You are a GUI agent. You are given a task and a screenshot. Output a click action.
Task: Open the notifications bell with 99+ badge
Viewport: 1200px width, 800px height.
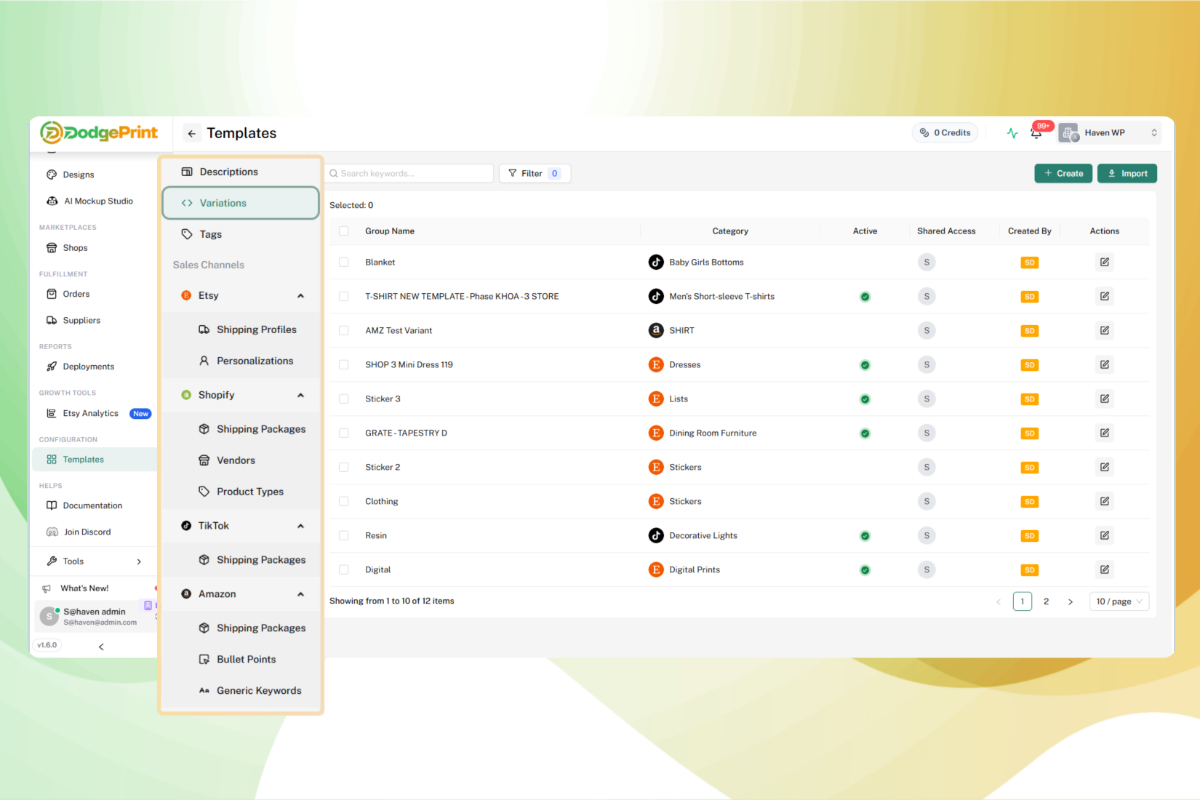1036,133
